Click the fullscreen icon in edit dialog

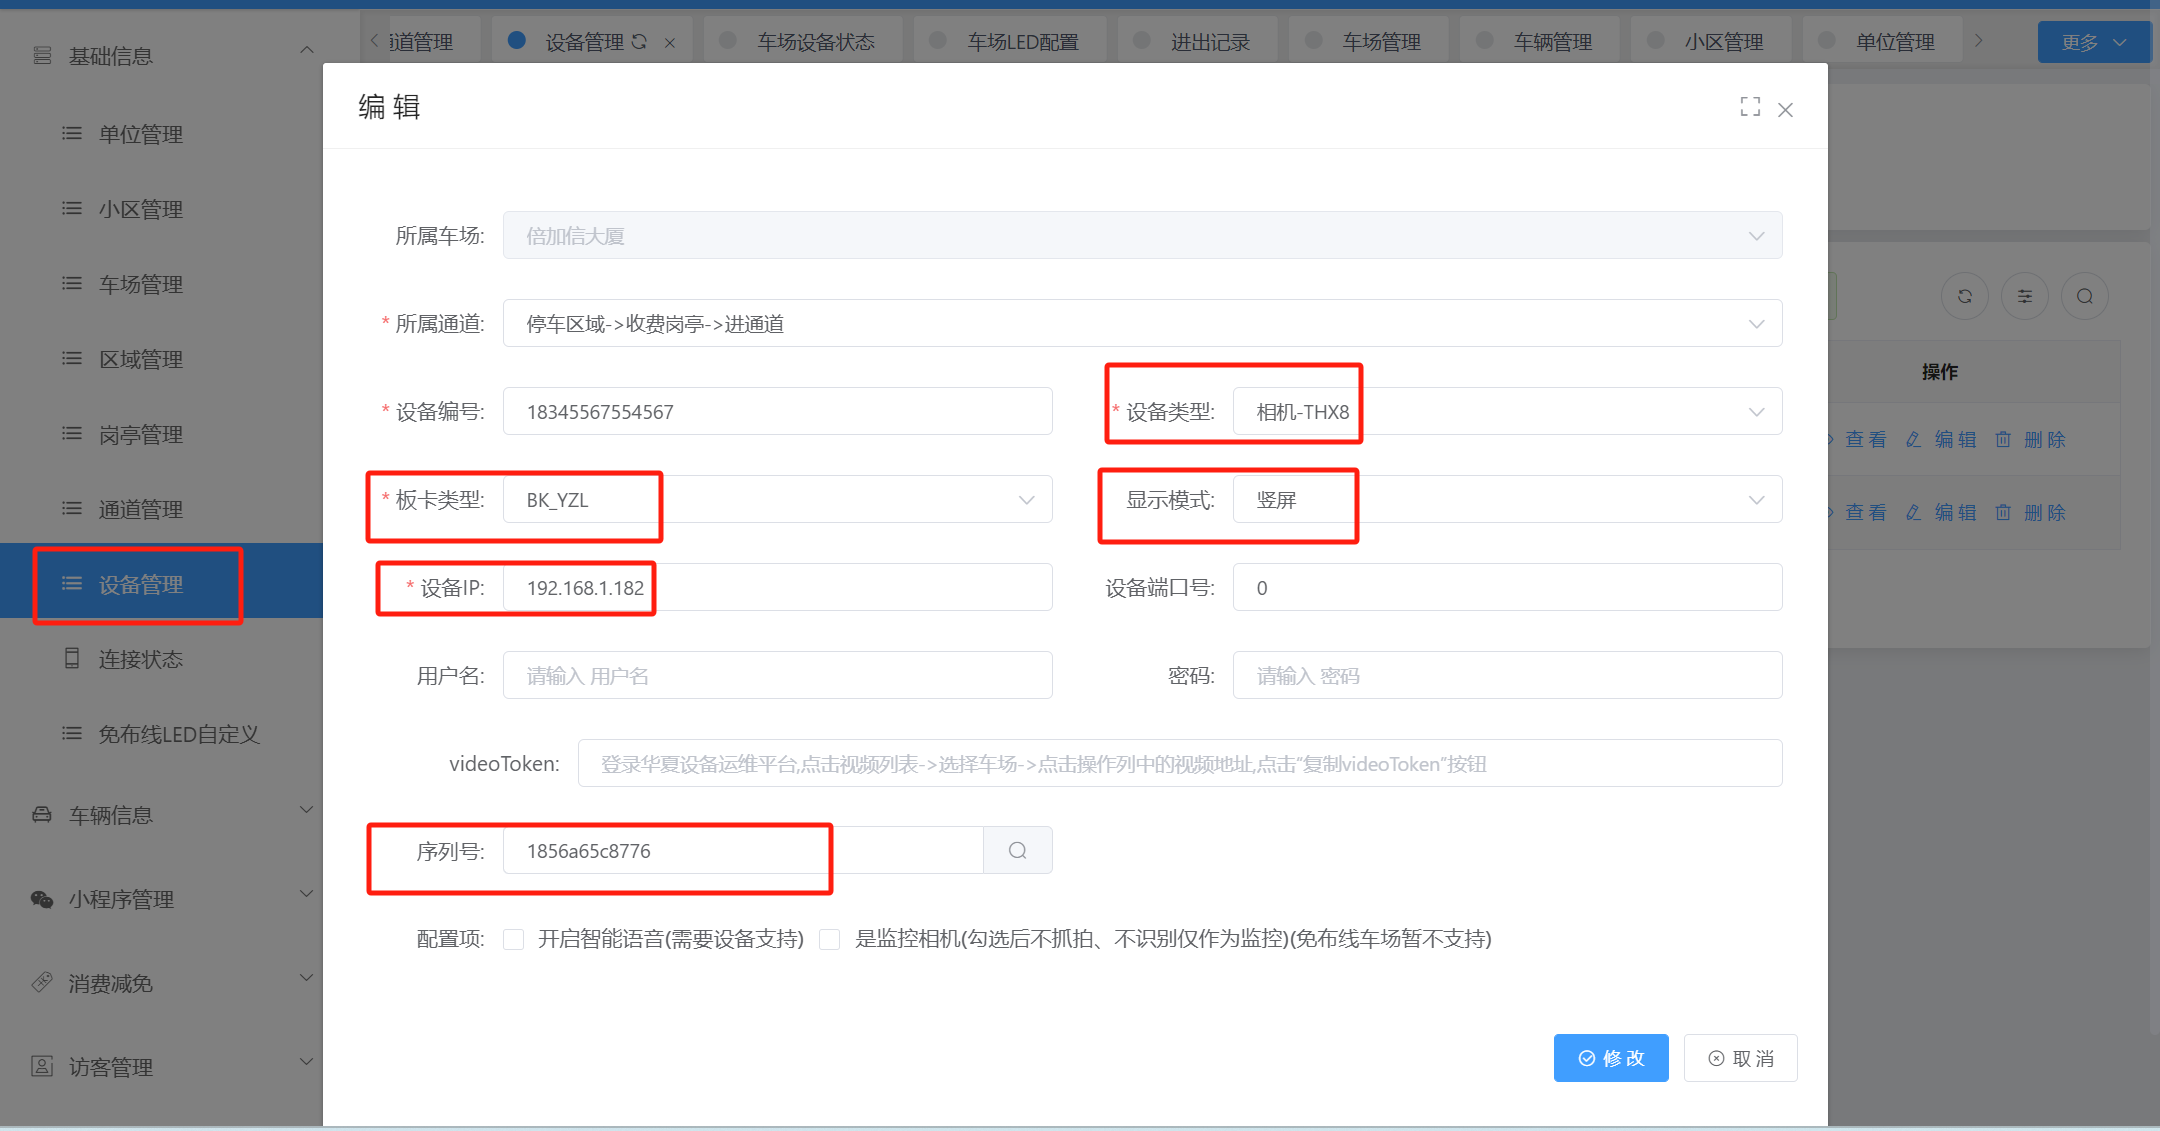1750,107
